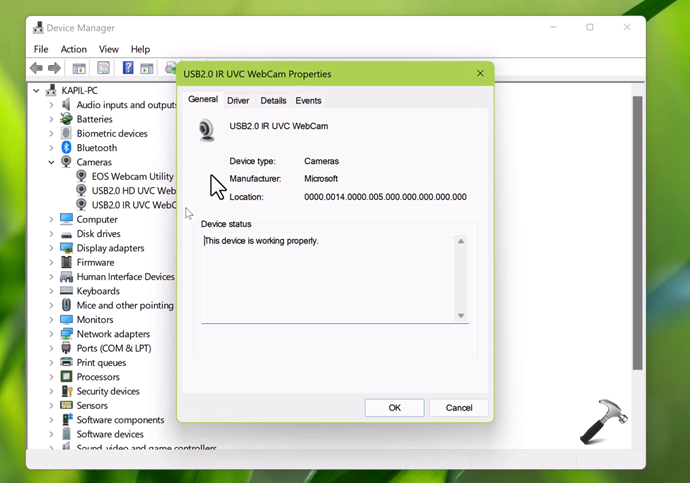
Task: Switch to the Driver tab
Action: [x=238, y=101]
